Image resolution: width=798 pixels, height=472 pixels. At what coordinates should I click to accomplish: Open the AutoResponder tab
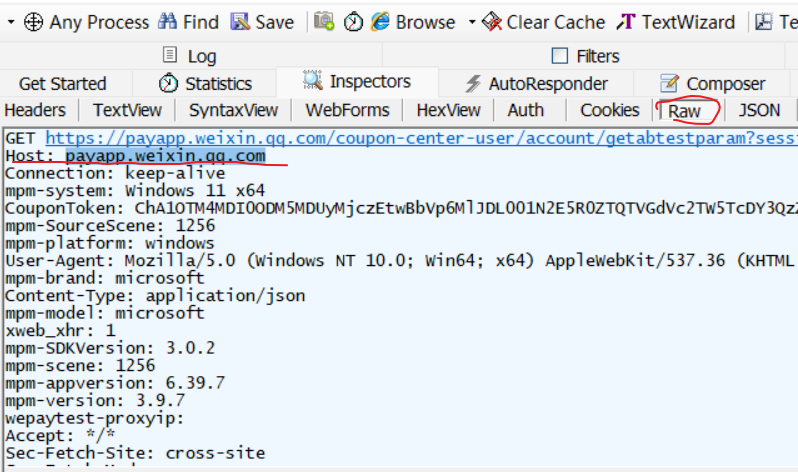pyautogui.click(x=536, y=84)
